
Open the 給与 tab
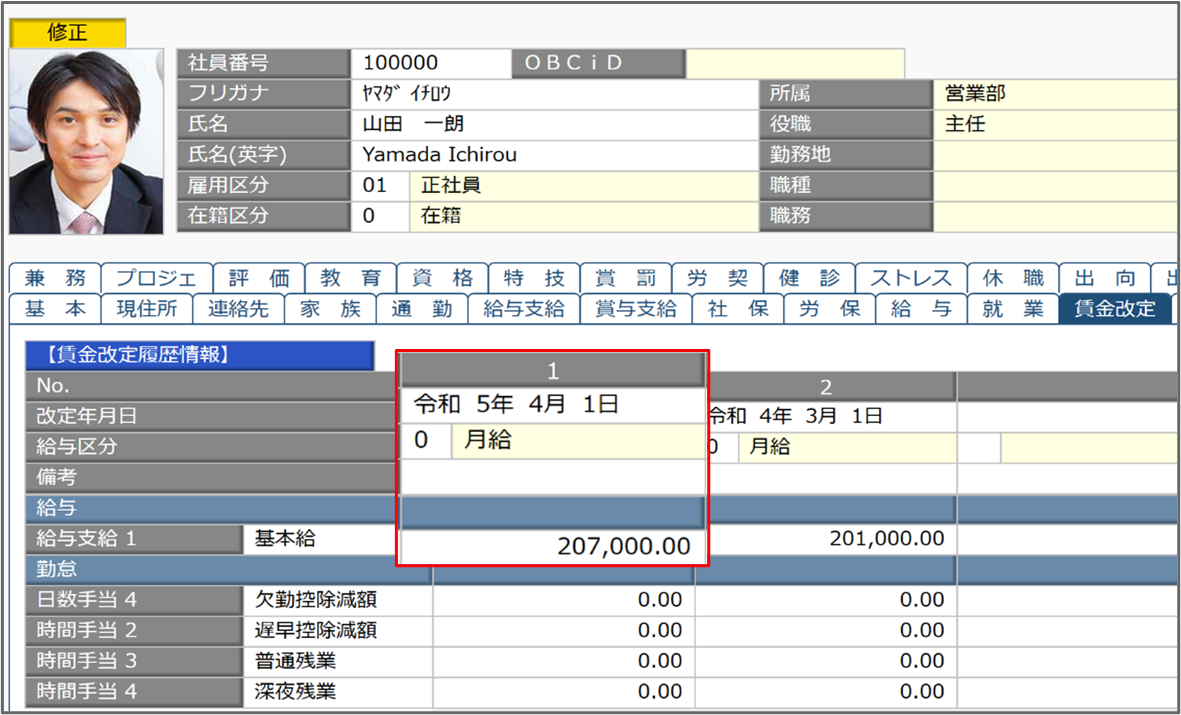pyautogui.click(x=921, y=309)
